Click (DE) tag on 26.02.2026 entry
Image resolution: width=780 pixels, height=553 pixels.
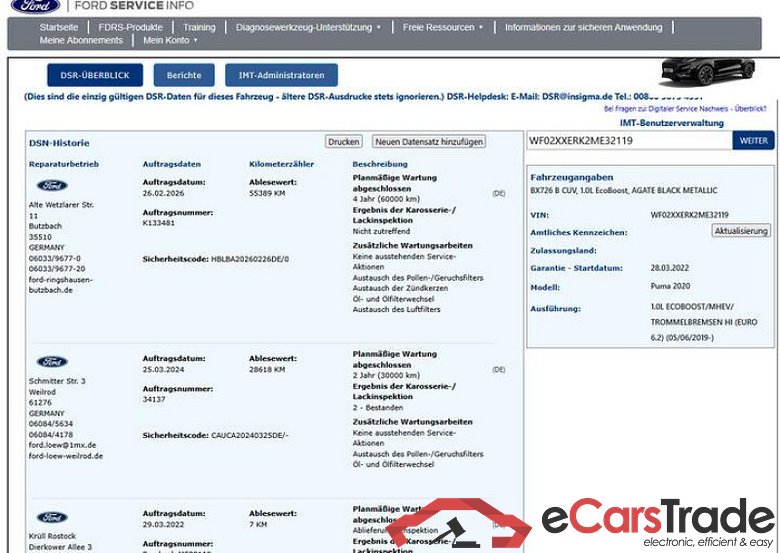pos(498,193)
